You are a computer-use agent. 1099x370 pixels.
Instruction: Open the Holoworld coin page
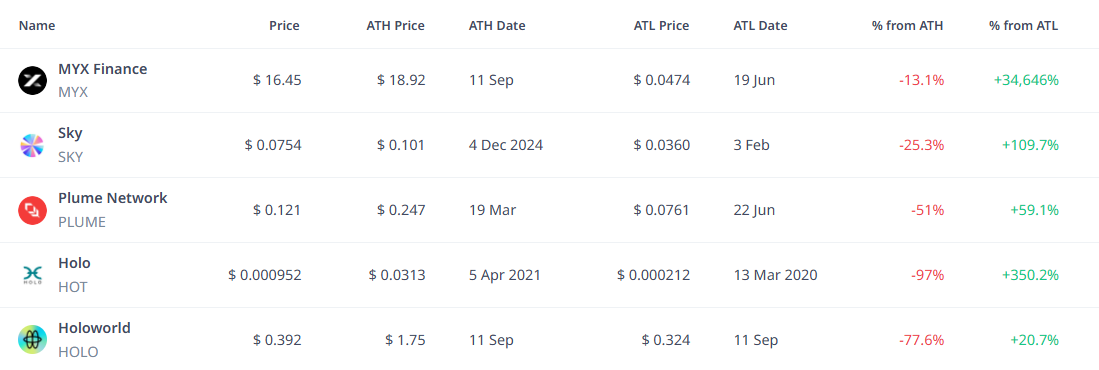(x=94, y=328)
